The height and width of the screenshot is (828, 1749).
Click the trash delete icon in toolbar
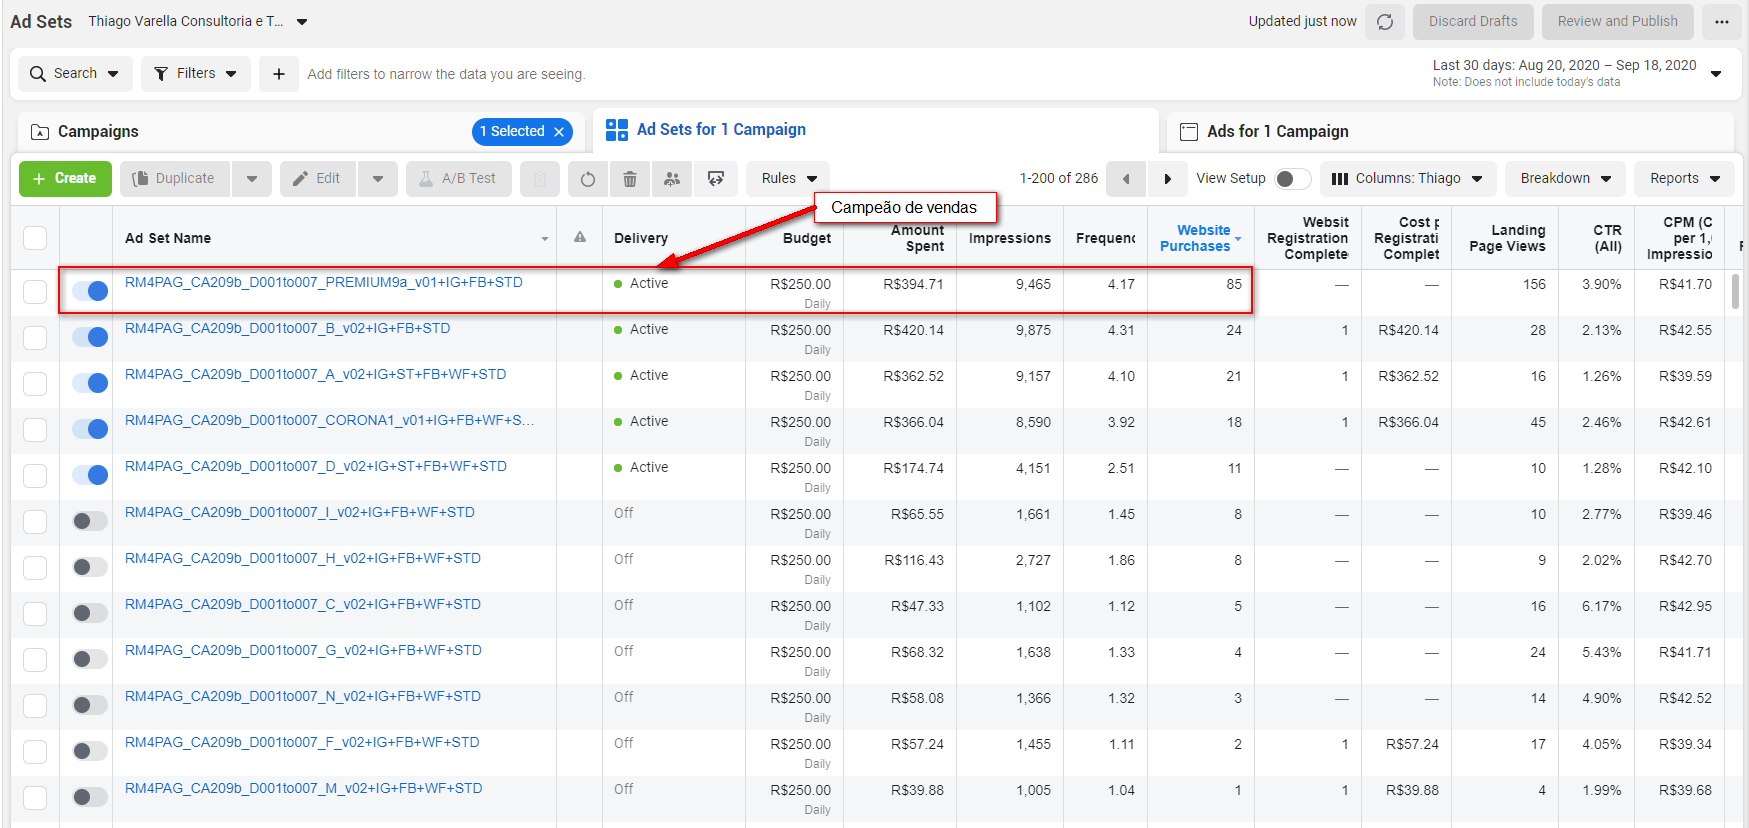[x=630, y=179]
